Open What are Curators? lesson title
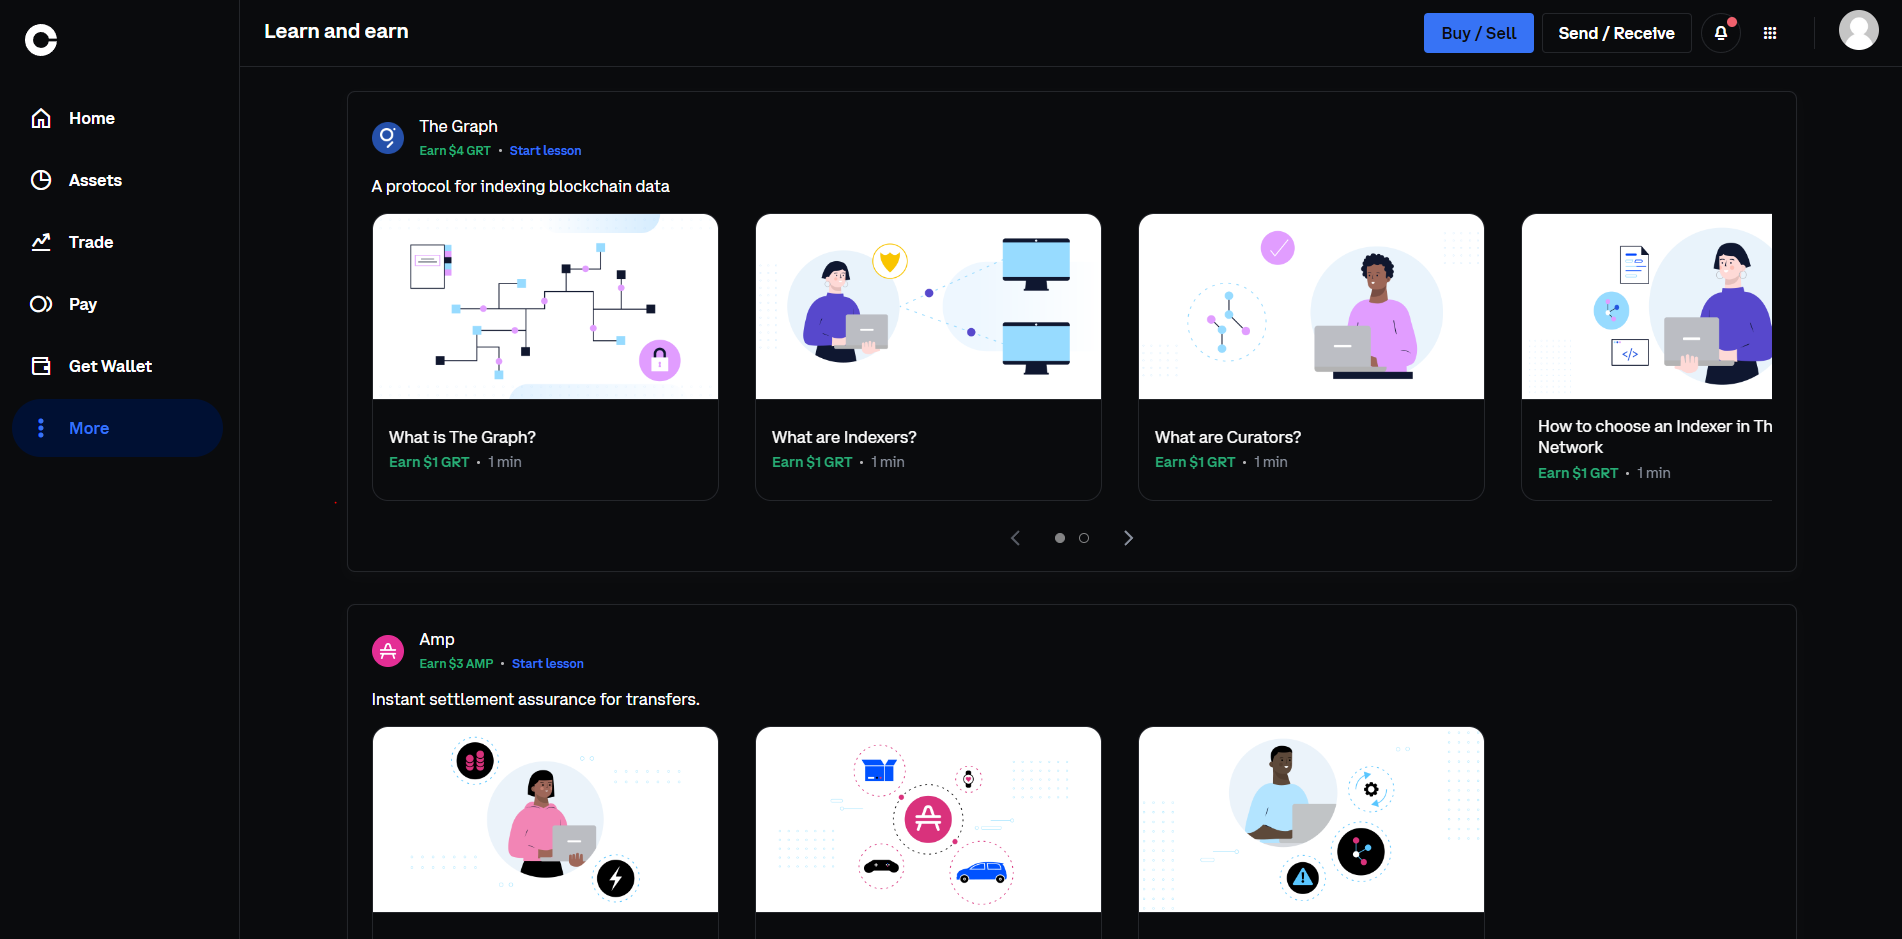The width and height of the screenshot is (1902, 939). tap(1228, 437)
